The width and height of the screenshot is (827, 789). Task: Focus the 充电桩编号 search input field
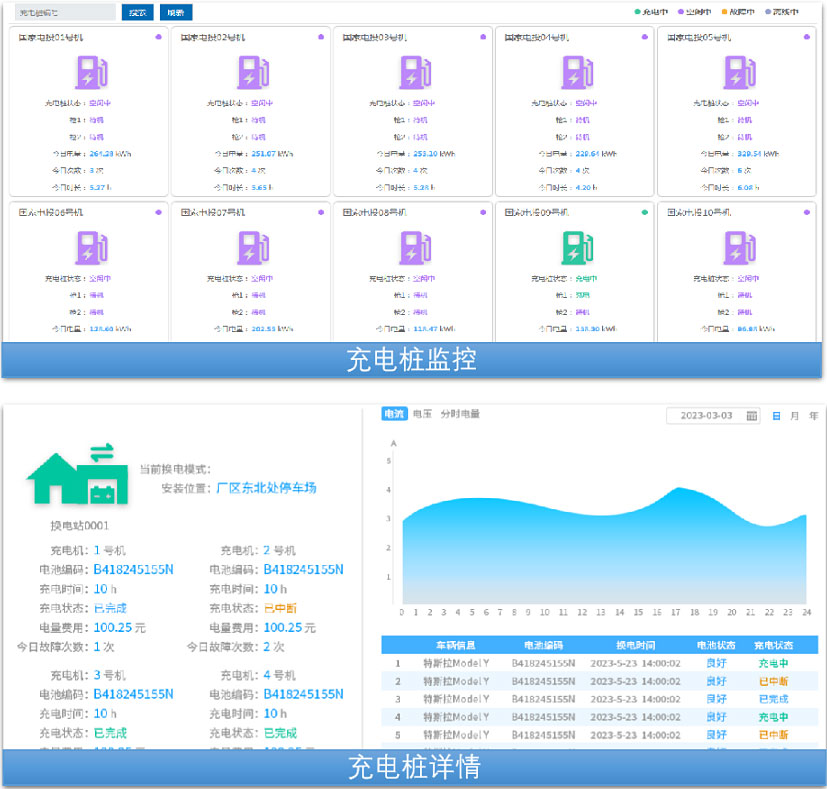[x=66, y=13]
